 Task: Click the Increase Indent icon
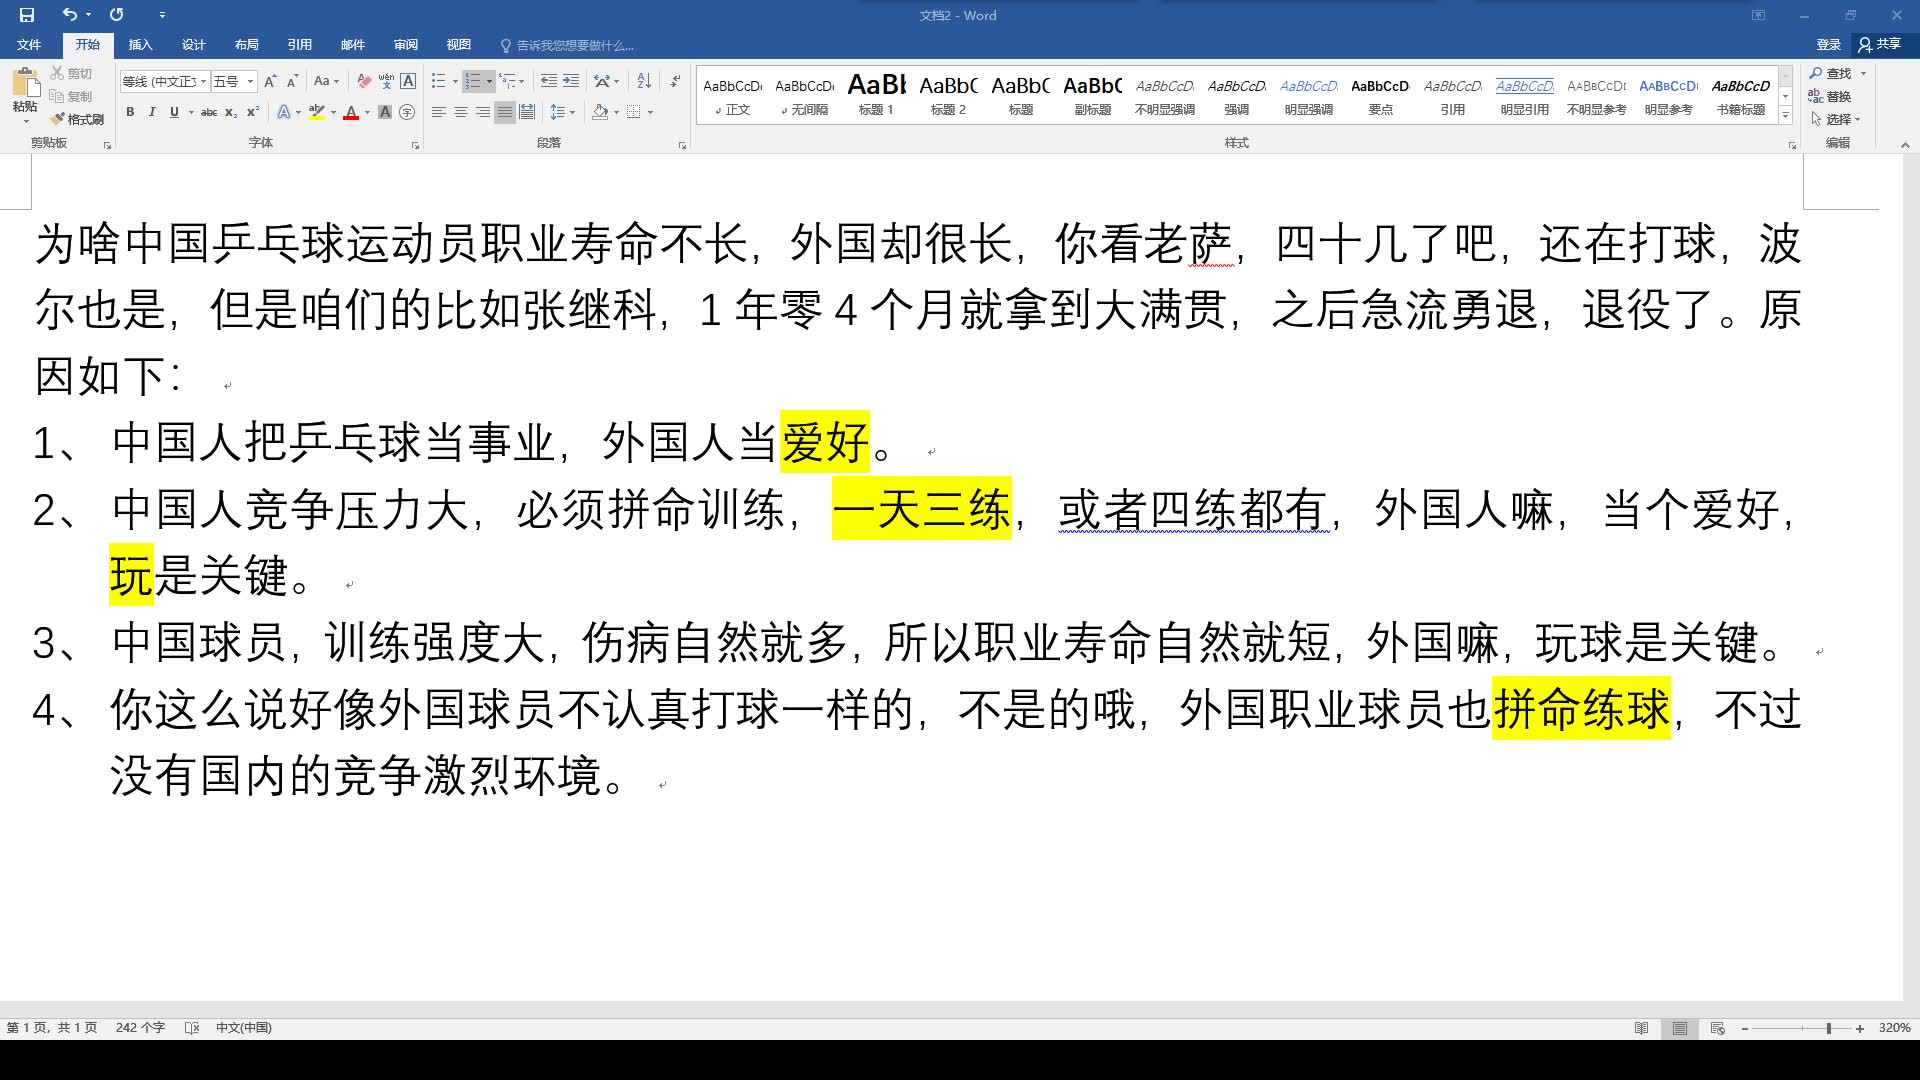pos(571,81)
